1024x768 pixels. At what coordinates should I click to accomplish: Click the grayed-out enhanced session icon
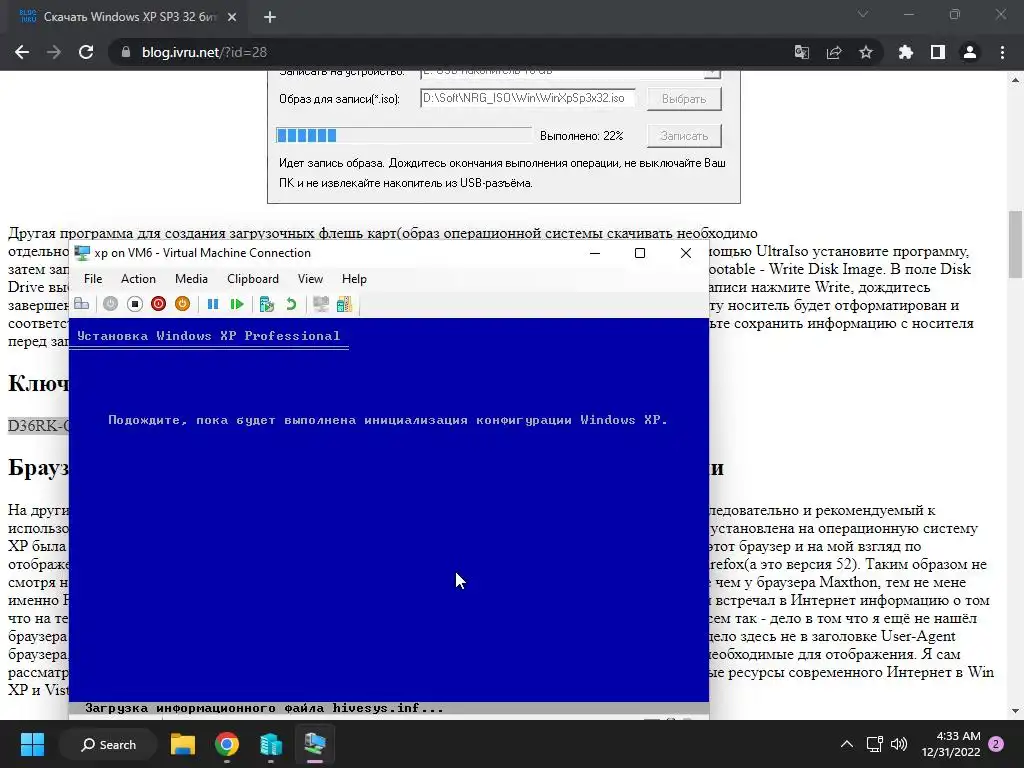point(321,304)
